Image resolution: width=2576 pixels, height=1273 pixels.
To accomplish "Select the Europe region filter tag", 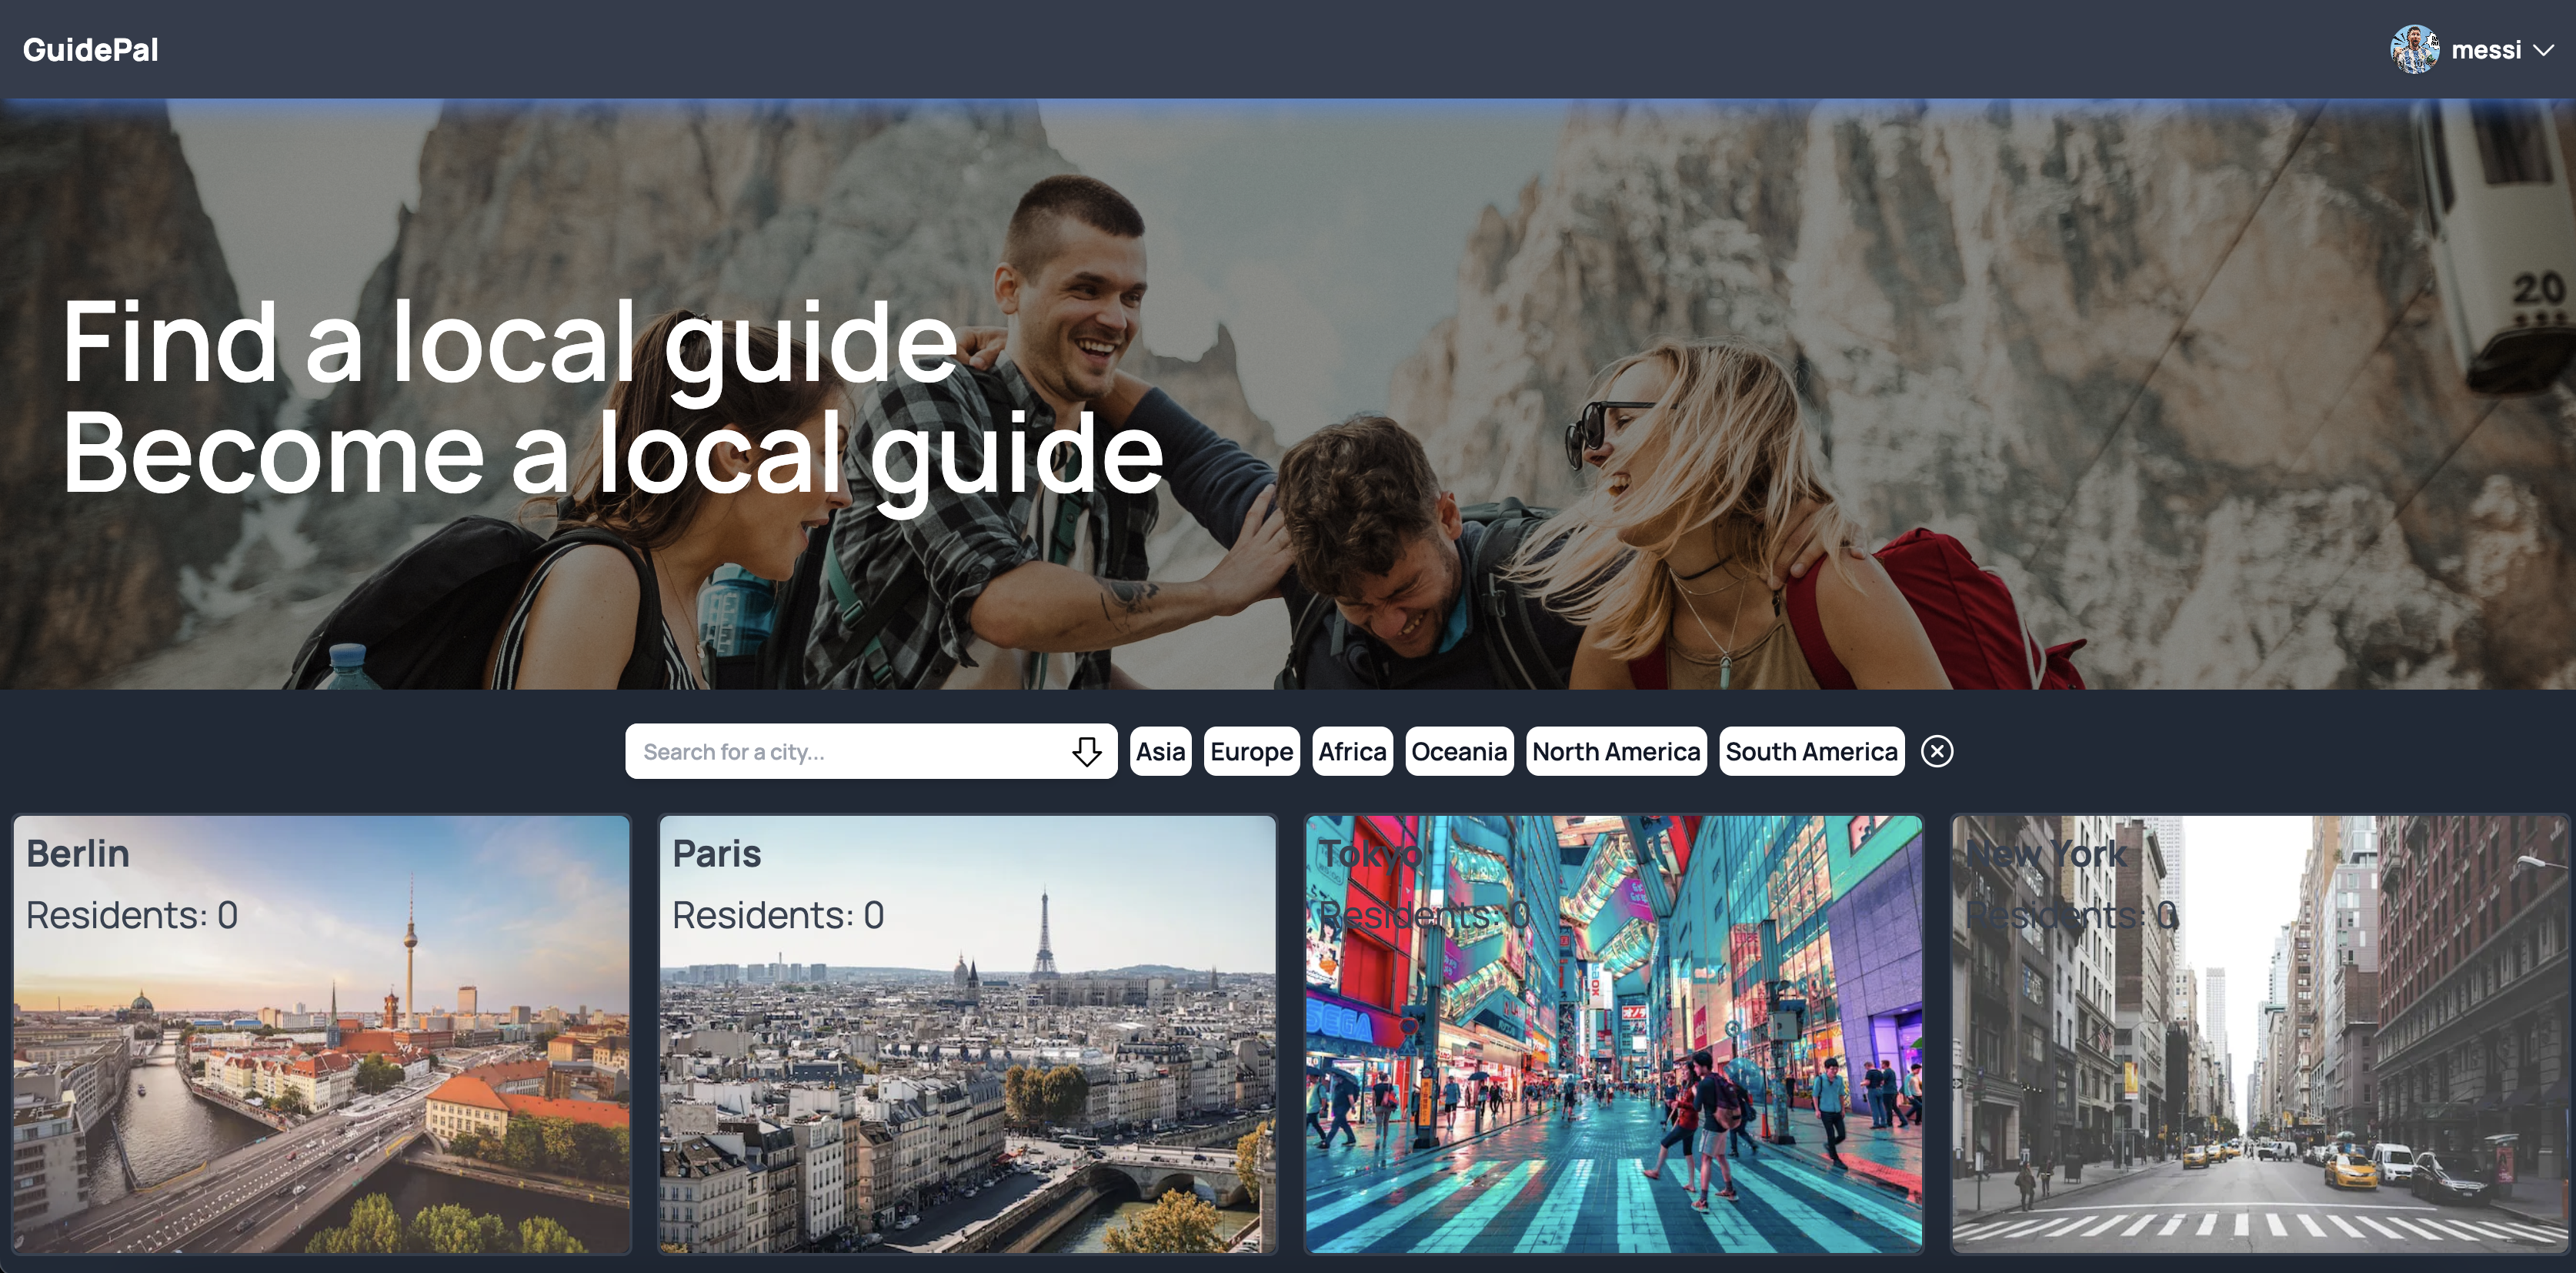I will click(1252, 752).
